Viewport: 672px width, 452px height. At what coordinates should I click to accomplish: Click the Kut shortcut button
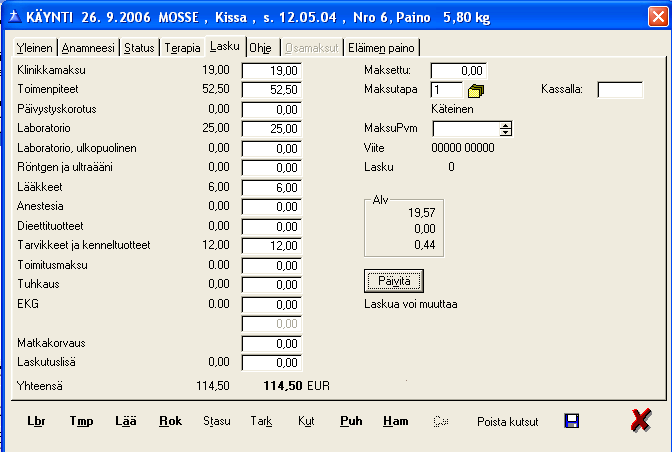click(x=306, y=421)
